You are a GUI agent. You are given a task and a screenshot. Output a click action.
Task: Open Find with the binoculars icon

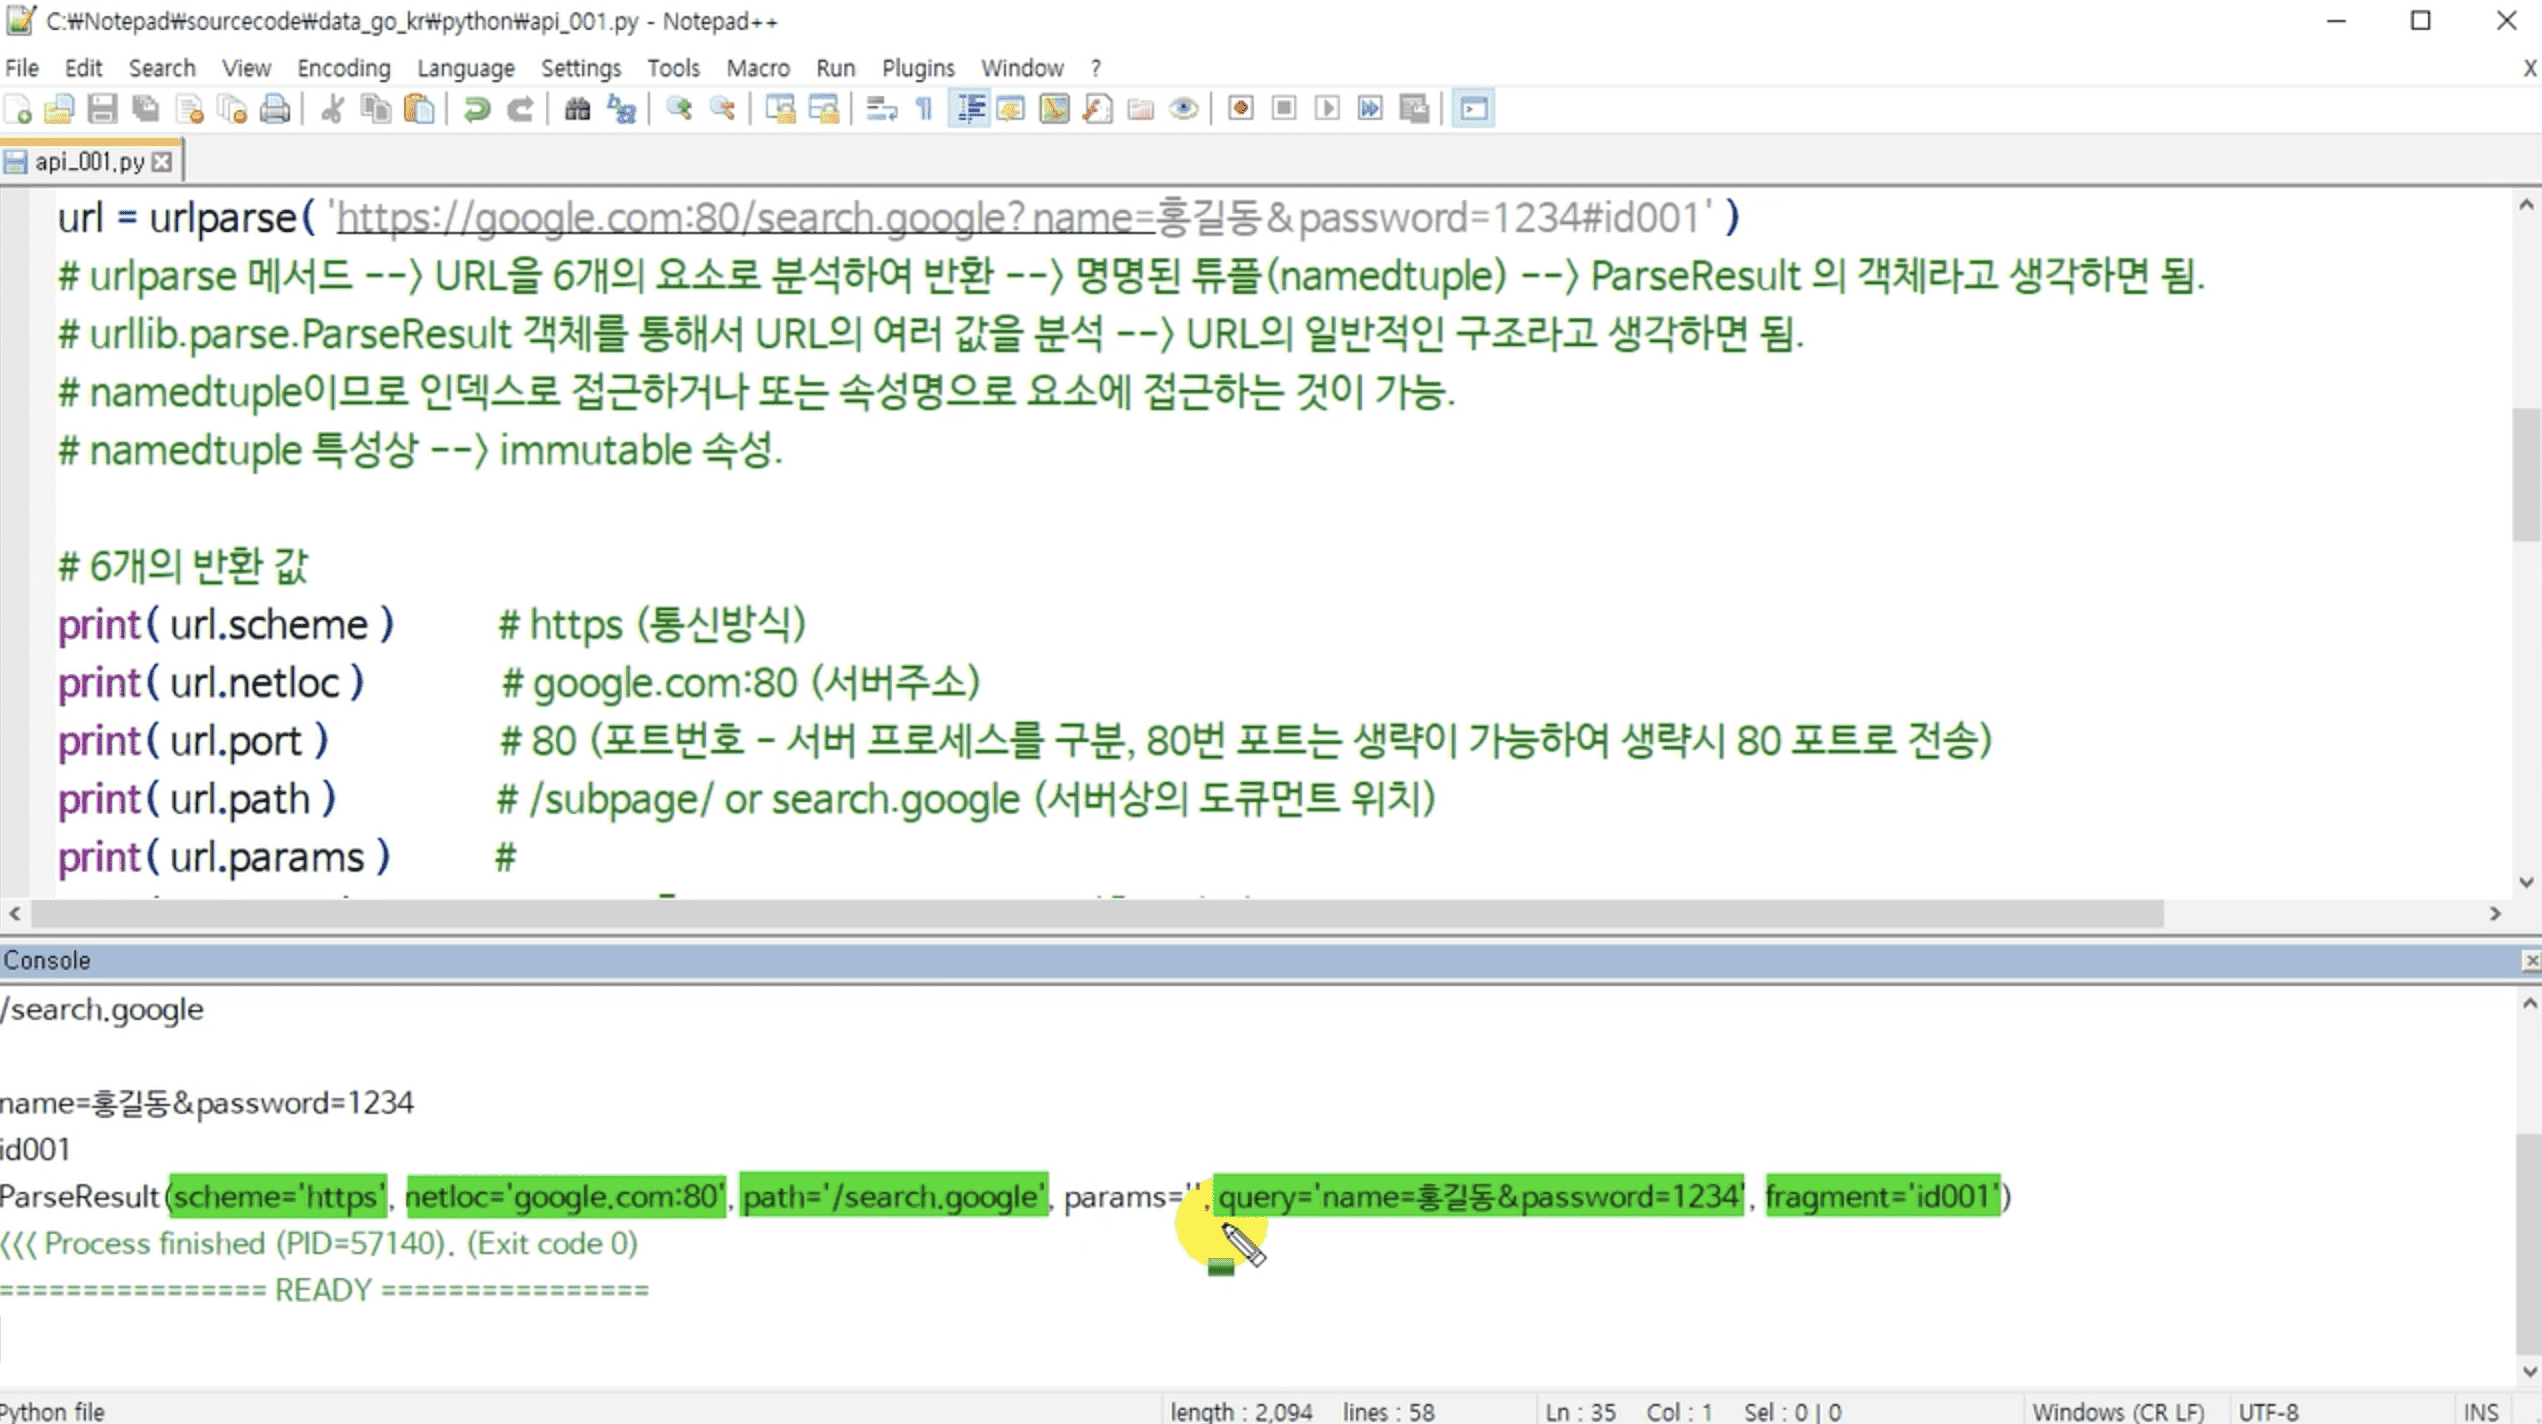click(577, 109)
